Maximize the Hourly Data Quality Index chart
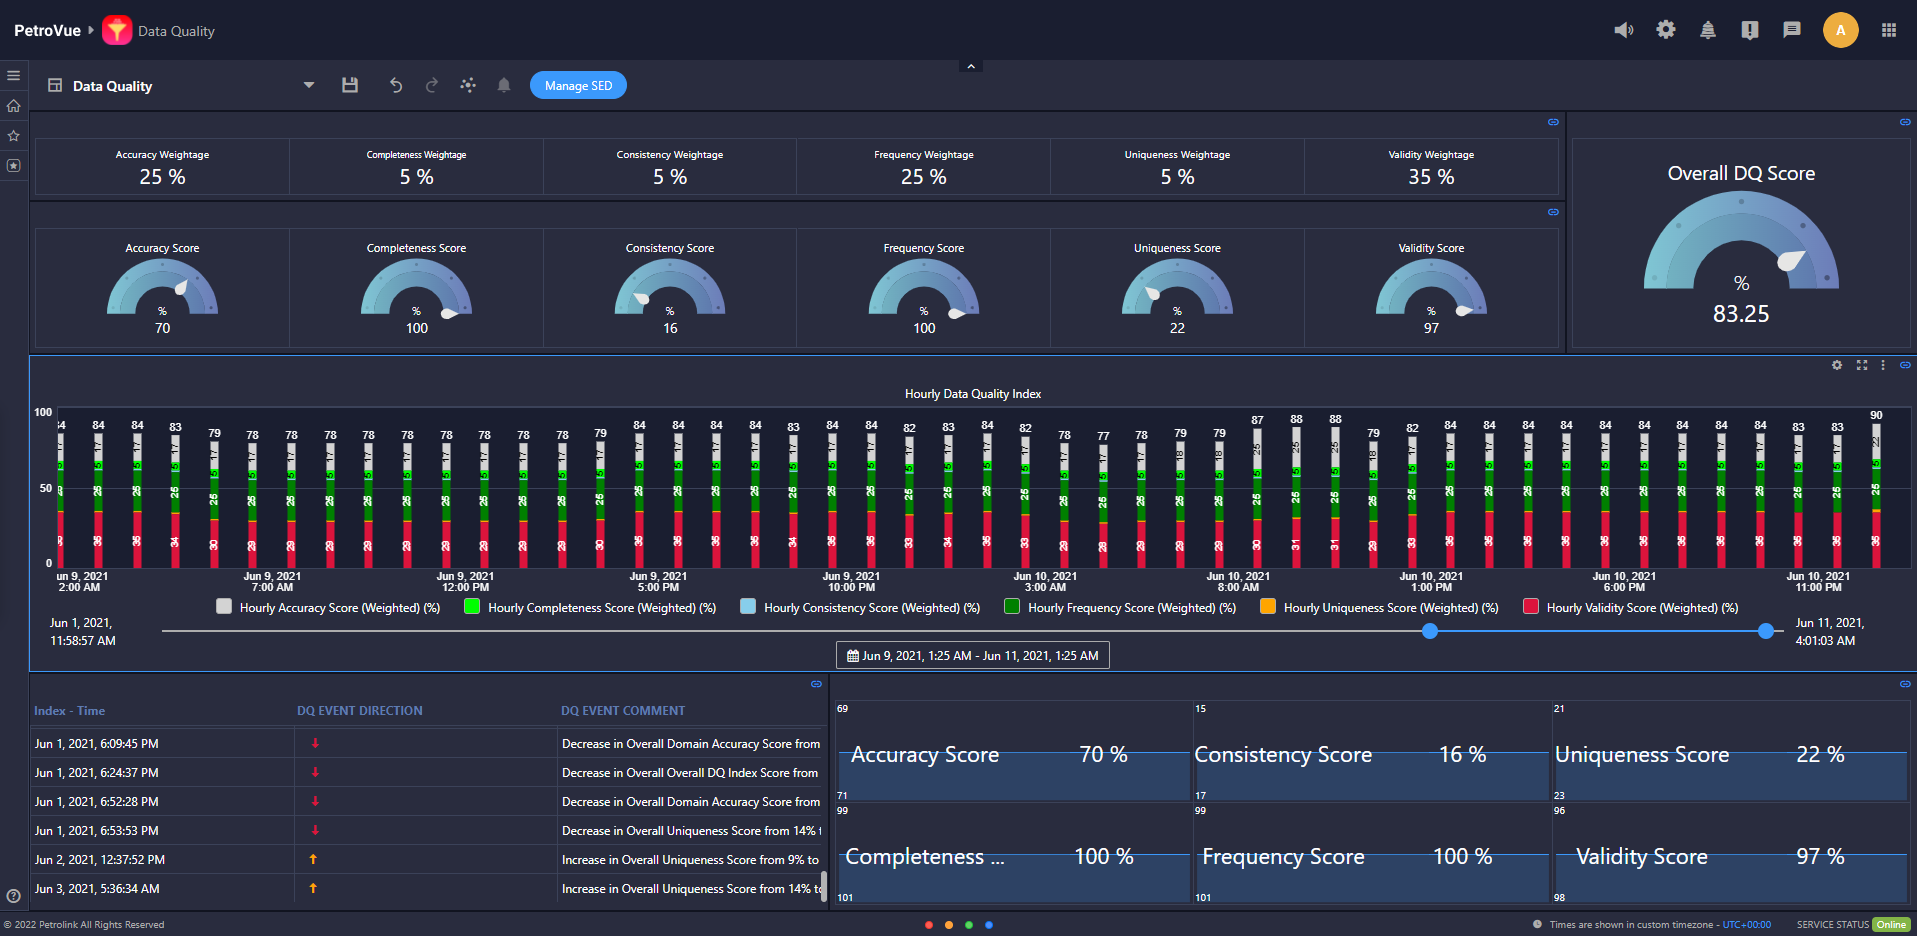Viewport: 1917px width, 936px height. 1861,366
